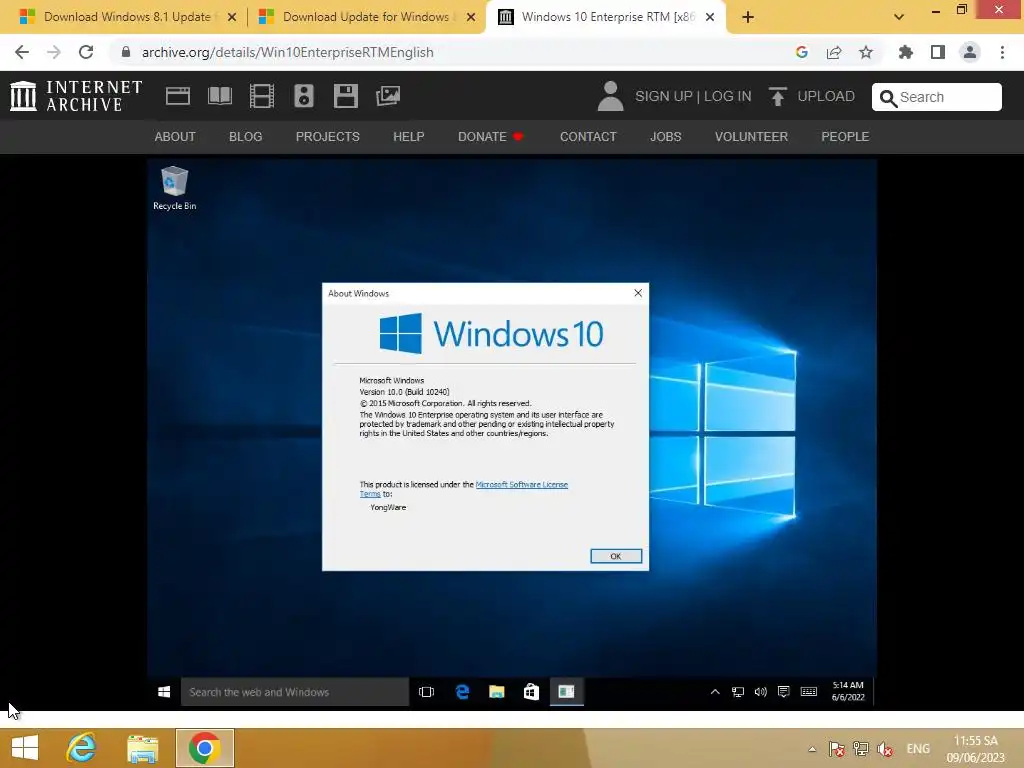Open the Internet Archive images icon
Viewport: 1024px width, 768px height.
(x=388, y=96)
